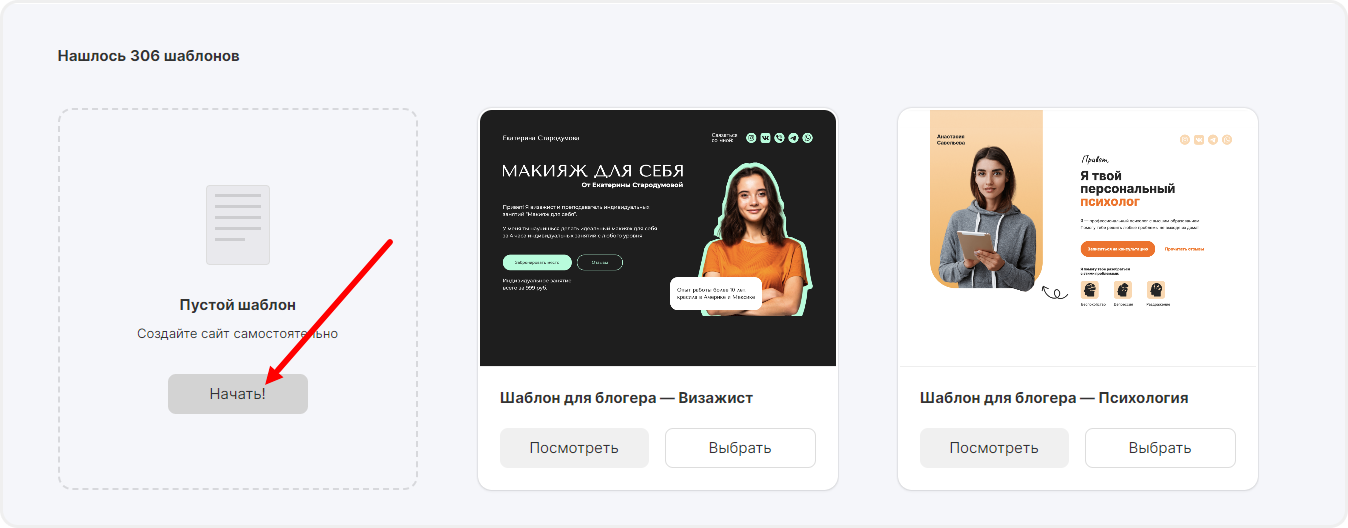
Task: Click the blank document icon in the empty template card
Action: (x=237, y=225)
